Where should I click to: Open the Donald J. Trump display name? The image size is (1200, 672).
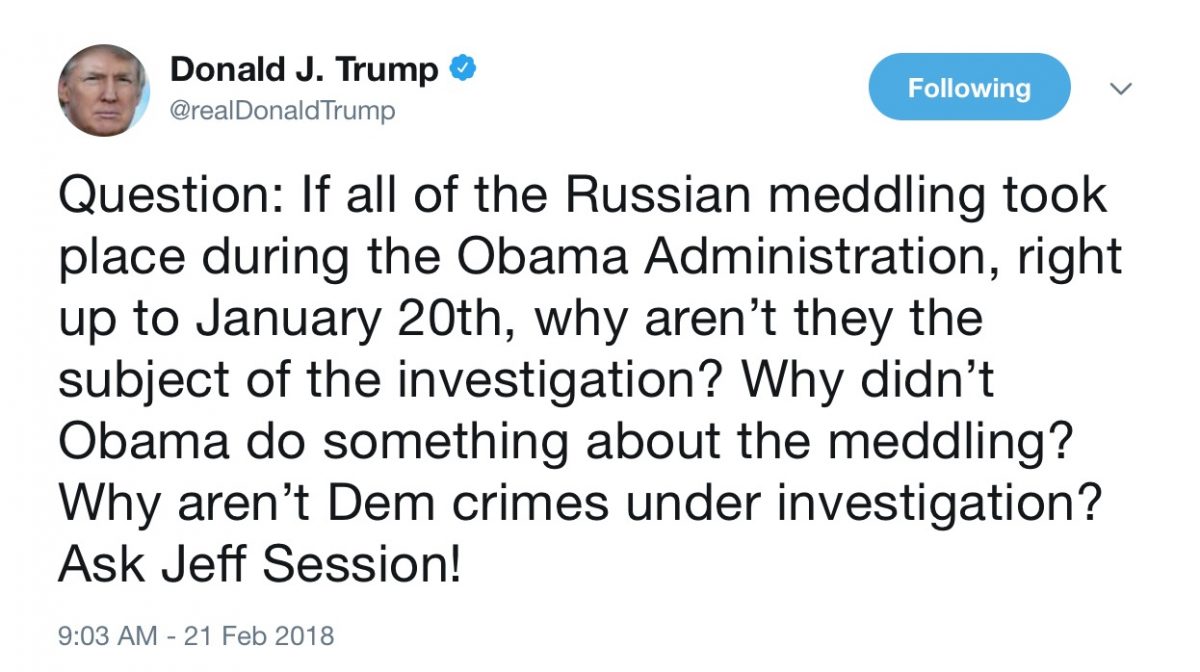tap(305, 70)
